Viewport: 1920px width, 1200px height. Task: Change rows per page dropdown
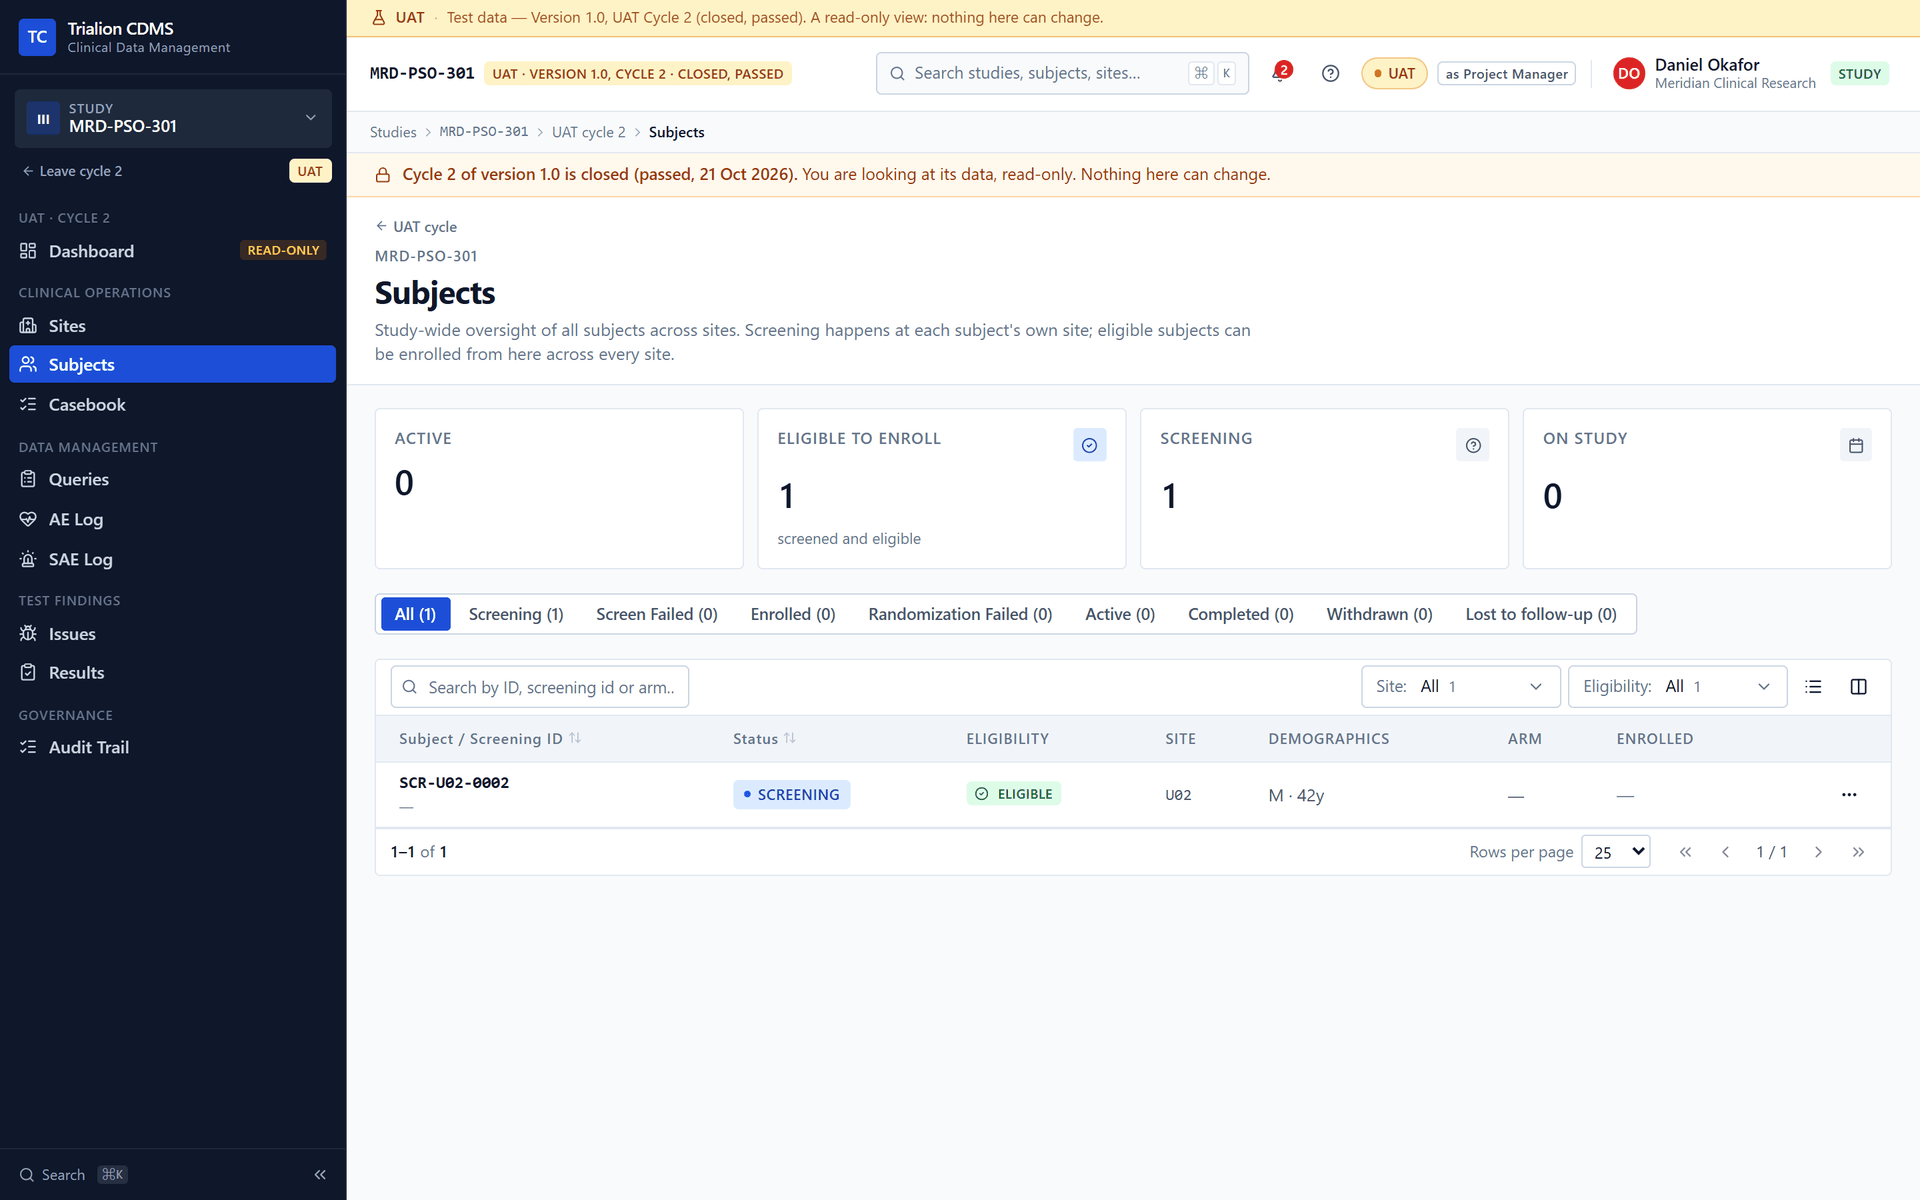click(x=1615, y=852)
